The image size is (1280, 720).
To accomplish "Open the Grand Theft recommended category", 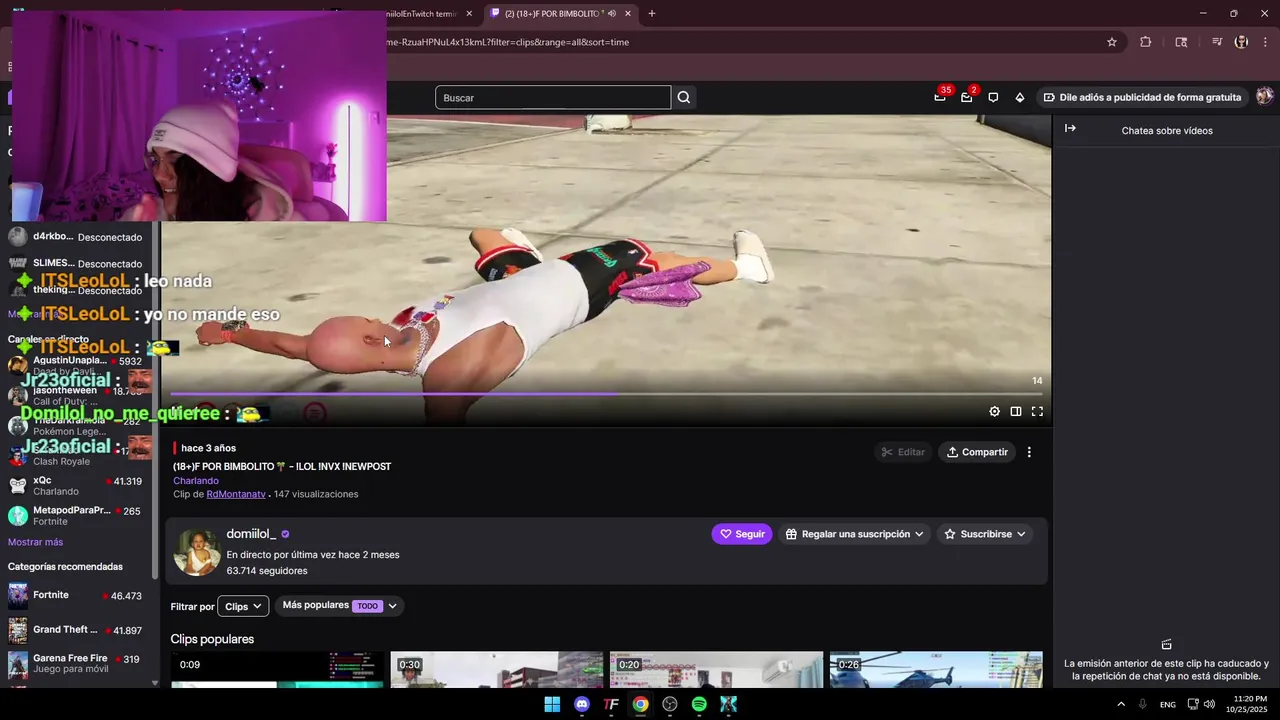I will tap(76, 630).
